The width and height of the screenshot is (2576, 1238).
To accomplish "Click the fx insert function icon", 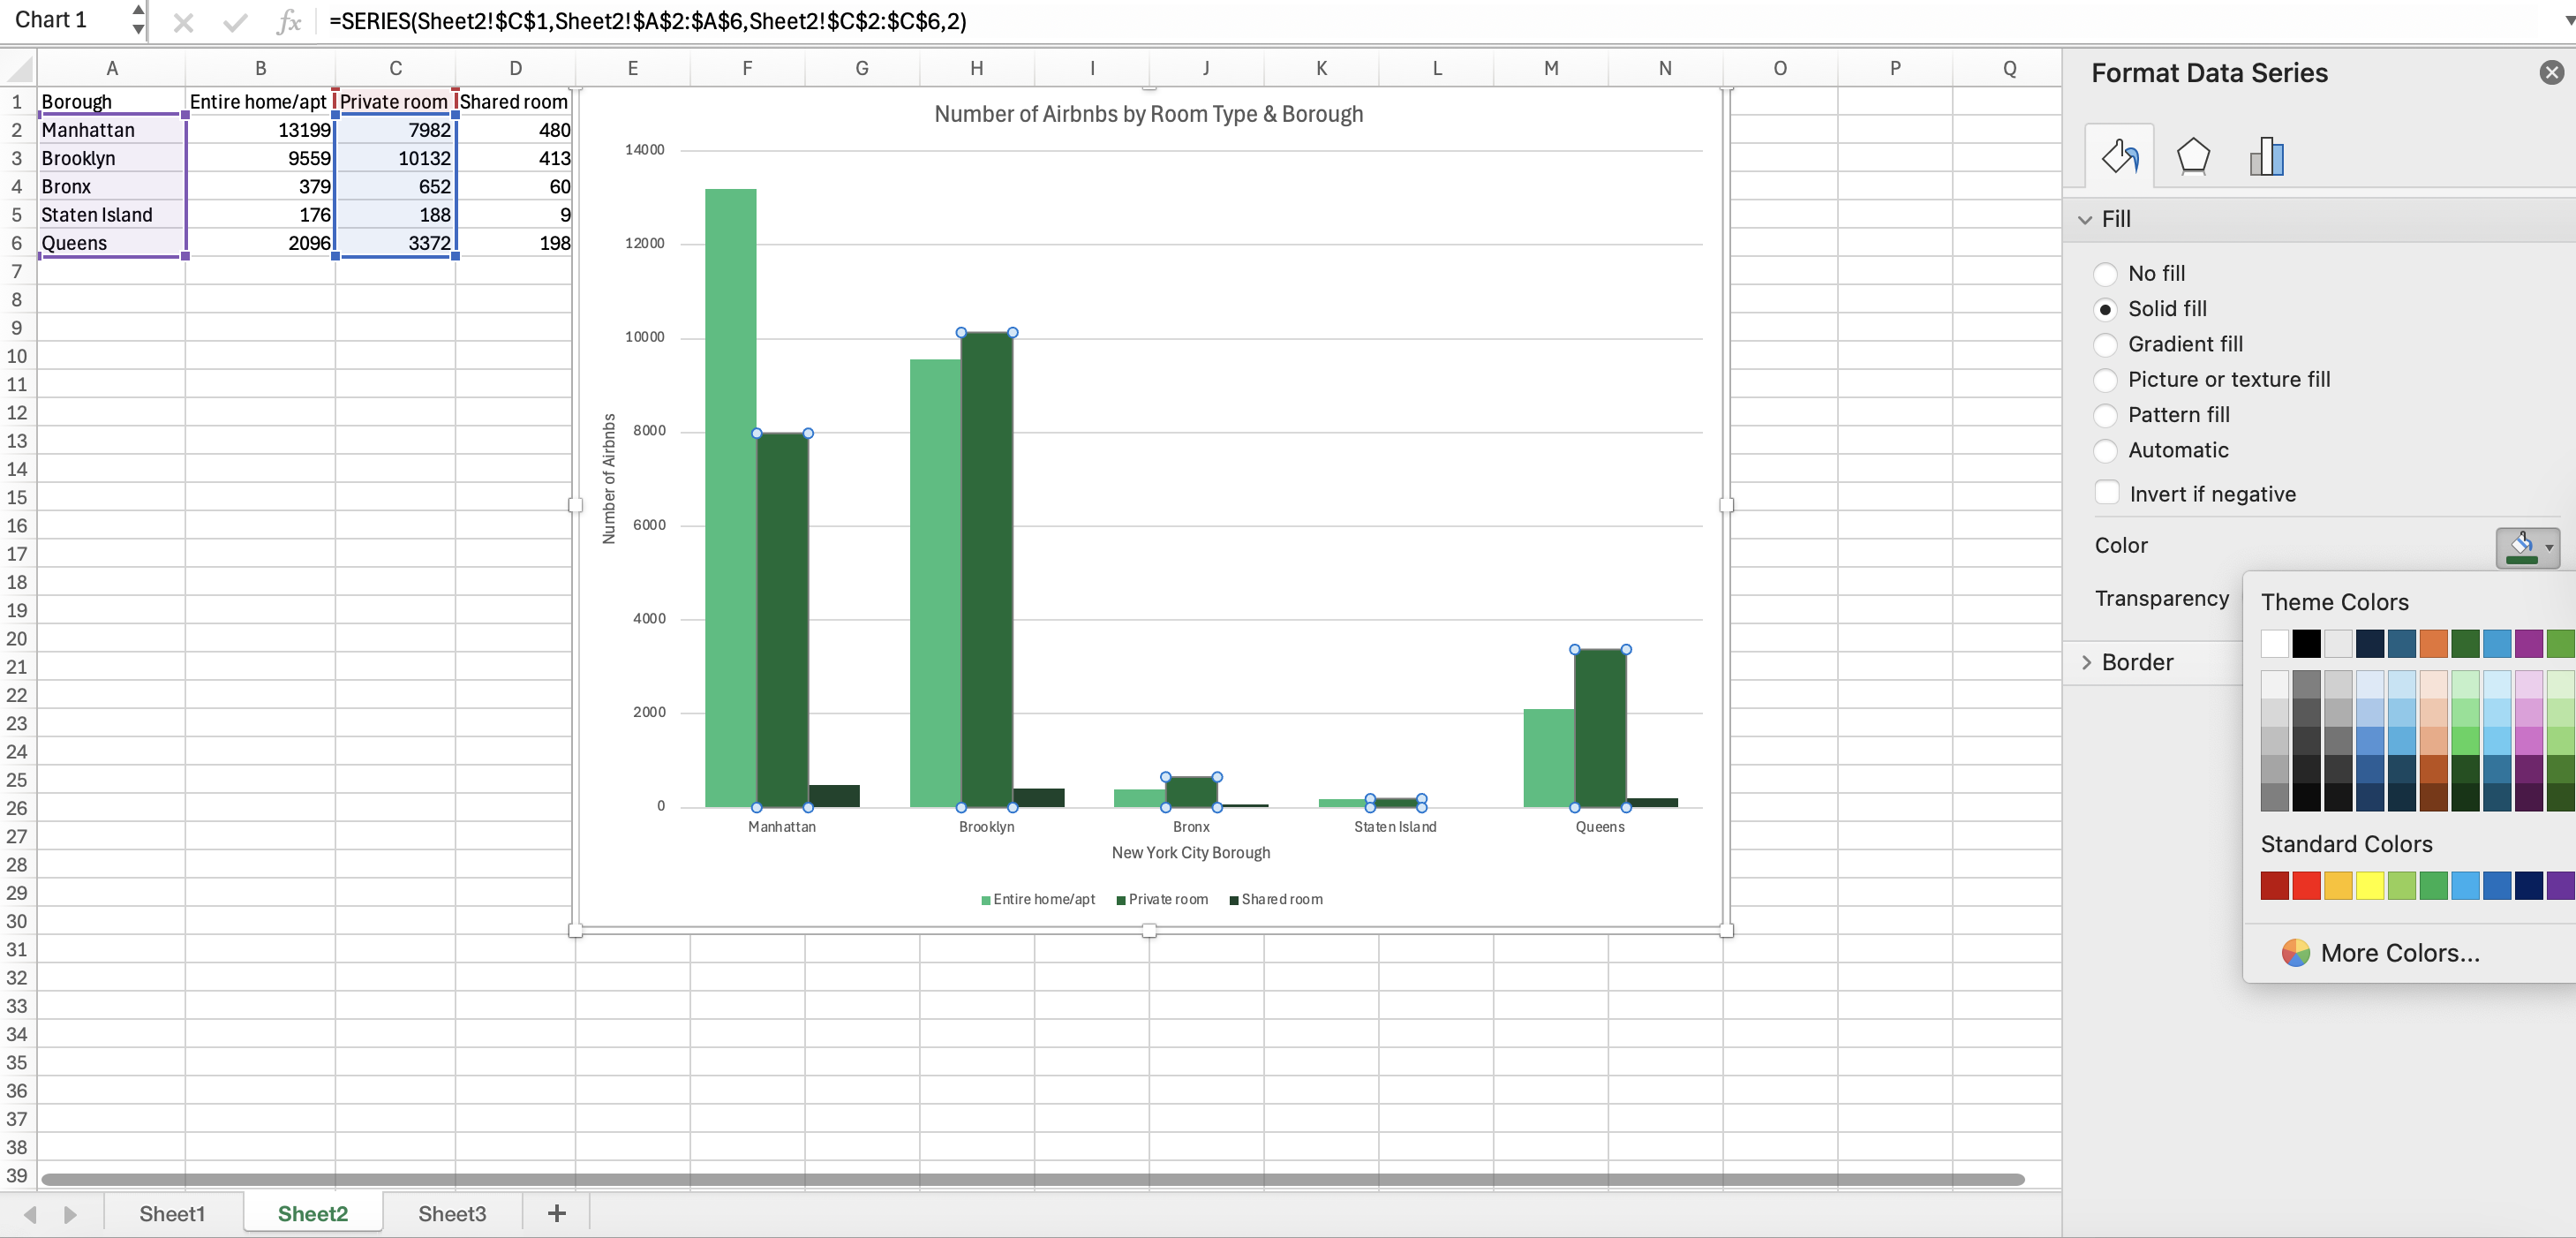I will coord(288,21).
